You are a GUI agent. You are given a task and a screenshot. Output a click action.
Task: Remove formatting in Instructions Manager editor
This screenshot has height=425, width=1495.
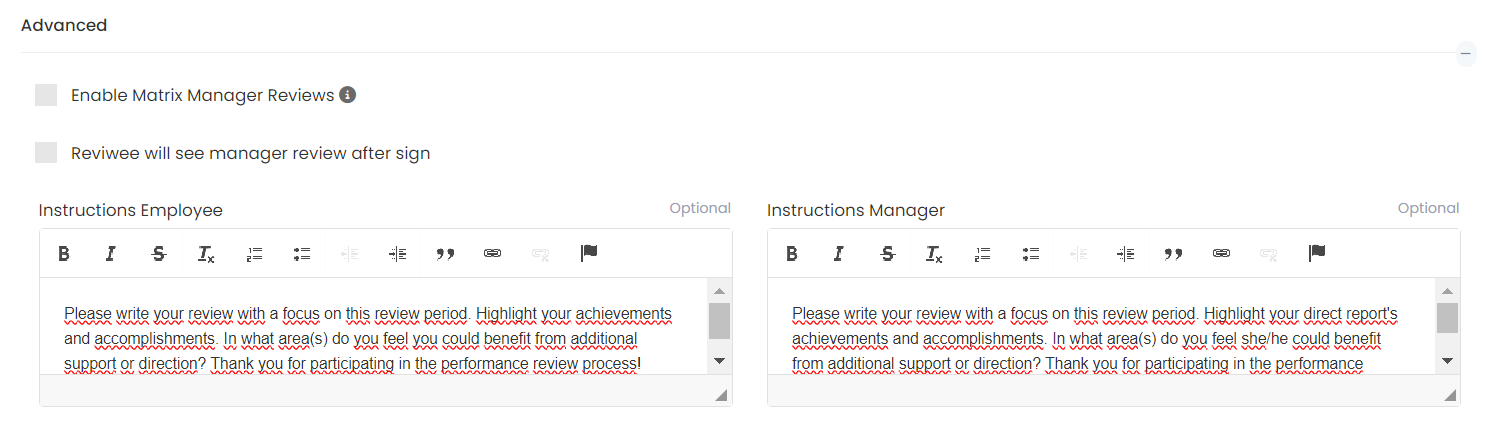pos(934,254)
